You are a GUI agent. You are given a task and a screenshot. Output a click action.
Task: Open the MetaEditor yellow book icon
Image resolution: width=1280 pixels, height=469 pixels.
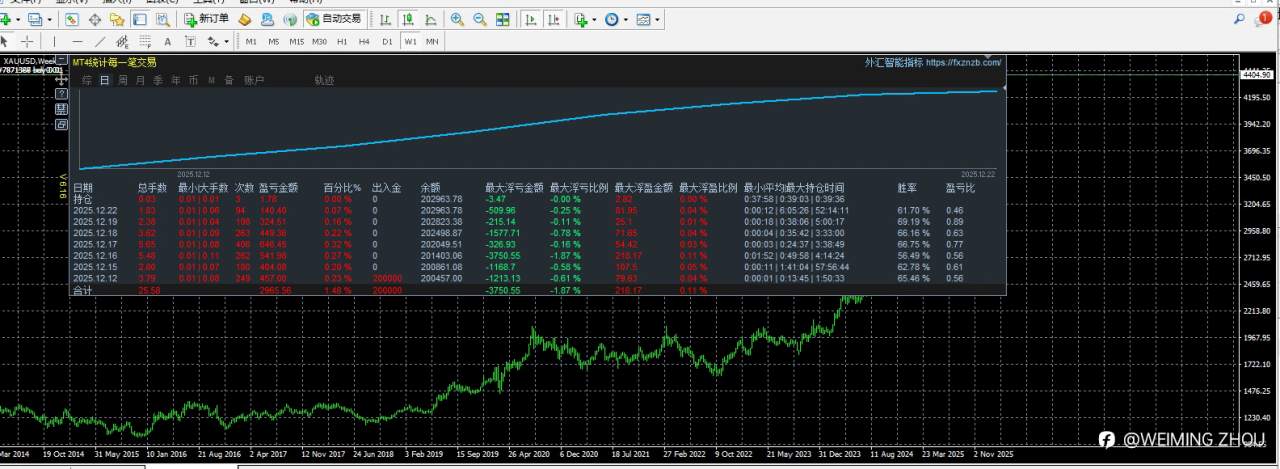pos(245,19)
